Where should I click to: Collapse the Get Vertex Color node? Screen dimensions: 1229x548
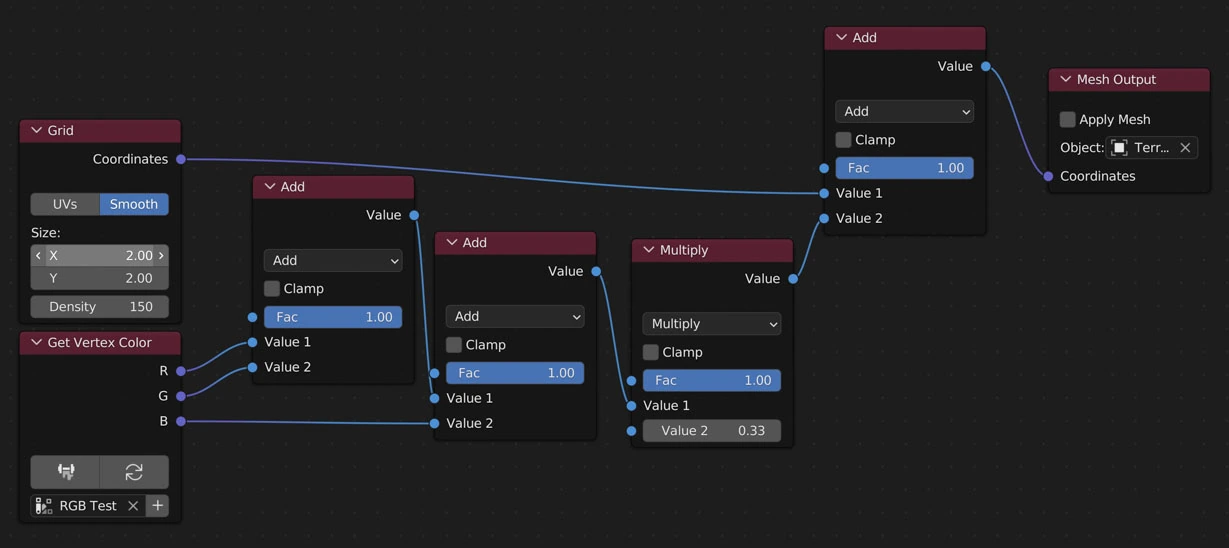(37, 343)
